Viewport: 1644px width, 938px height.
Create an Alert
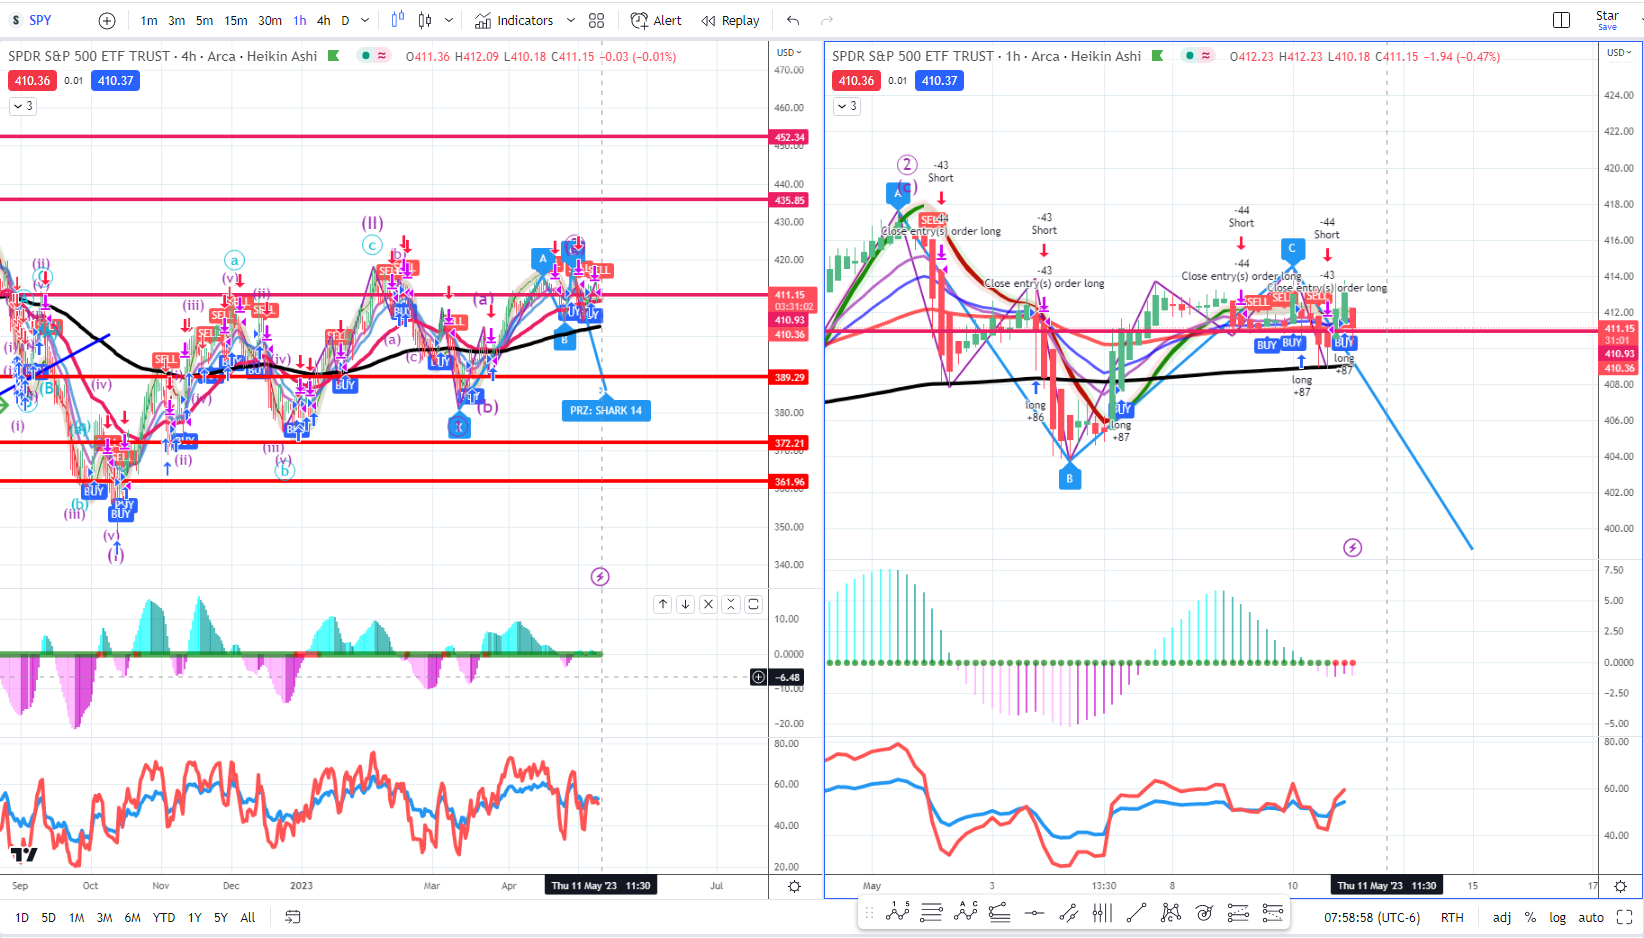656,20
